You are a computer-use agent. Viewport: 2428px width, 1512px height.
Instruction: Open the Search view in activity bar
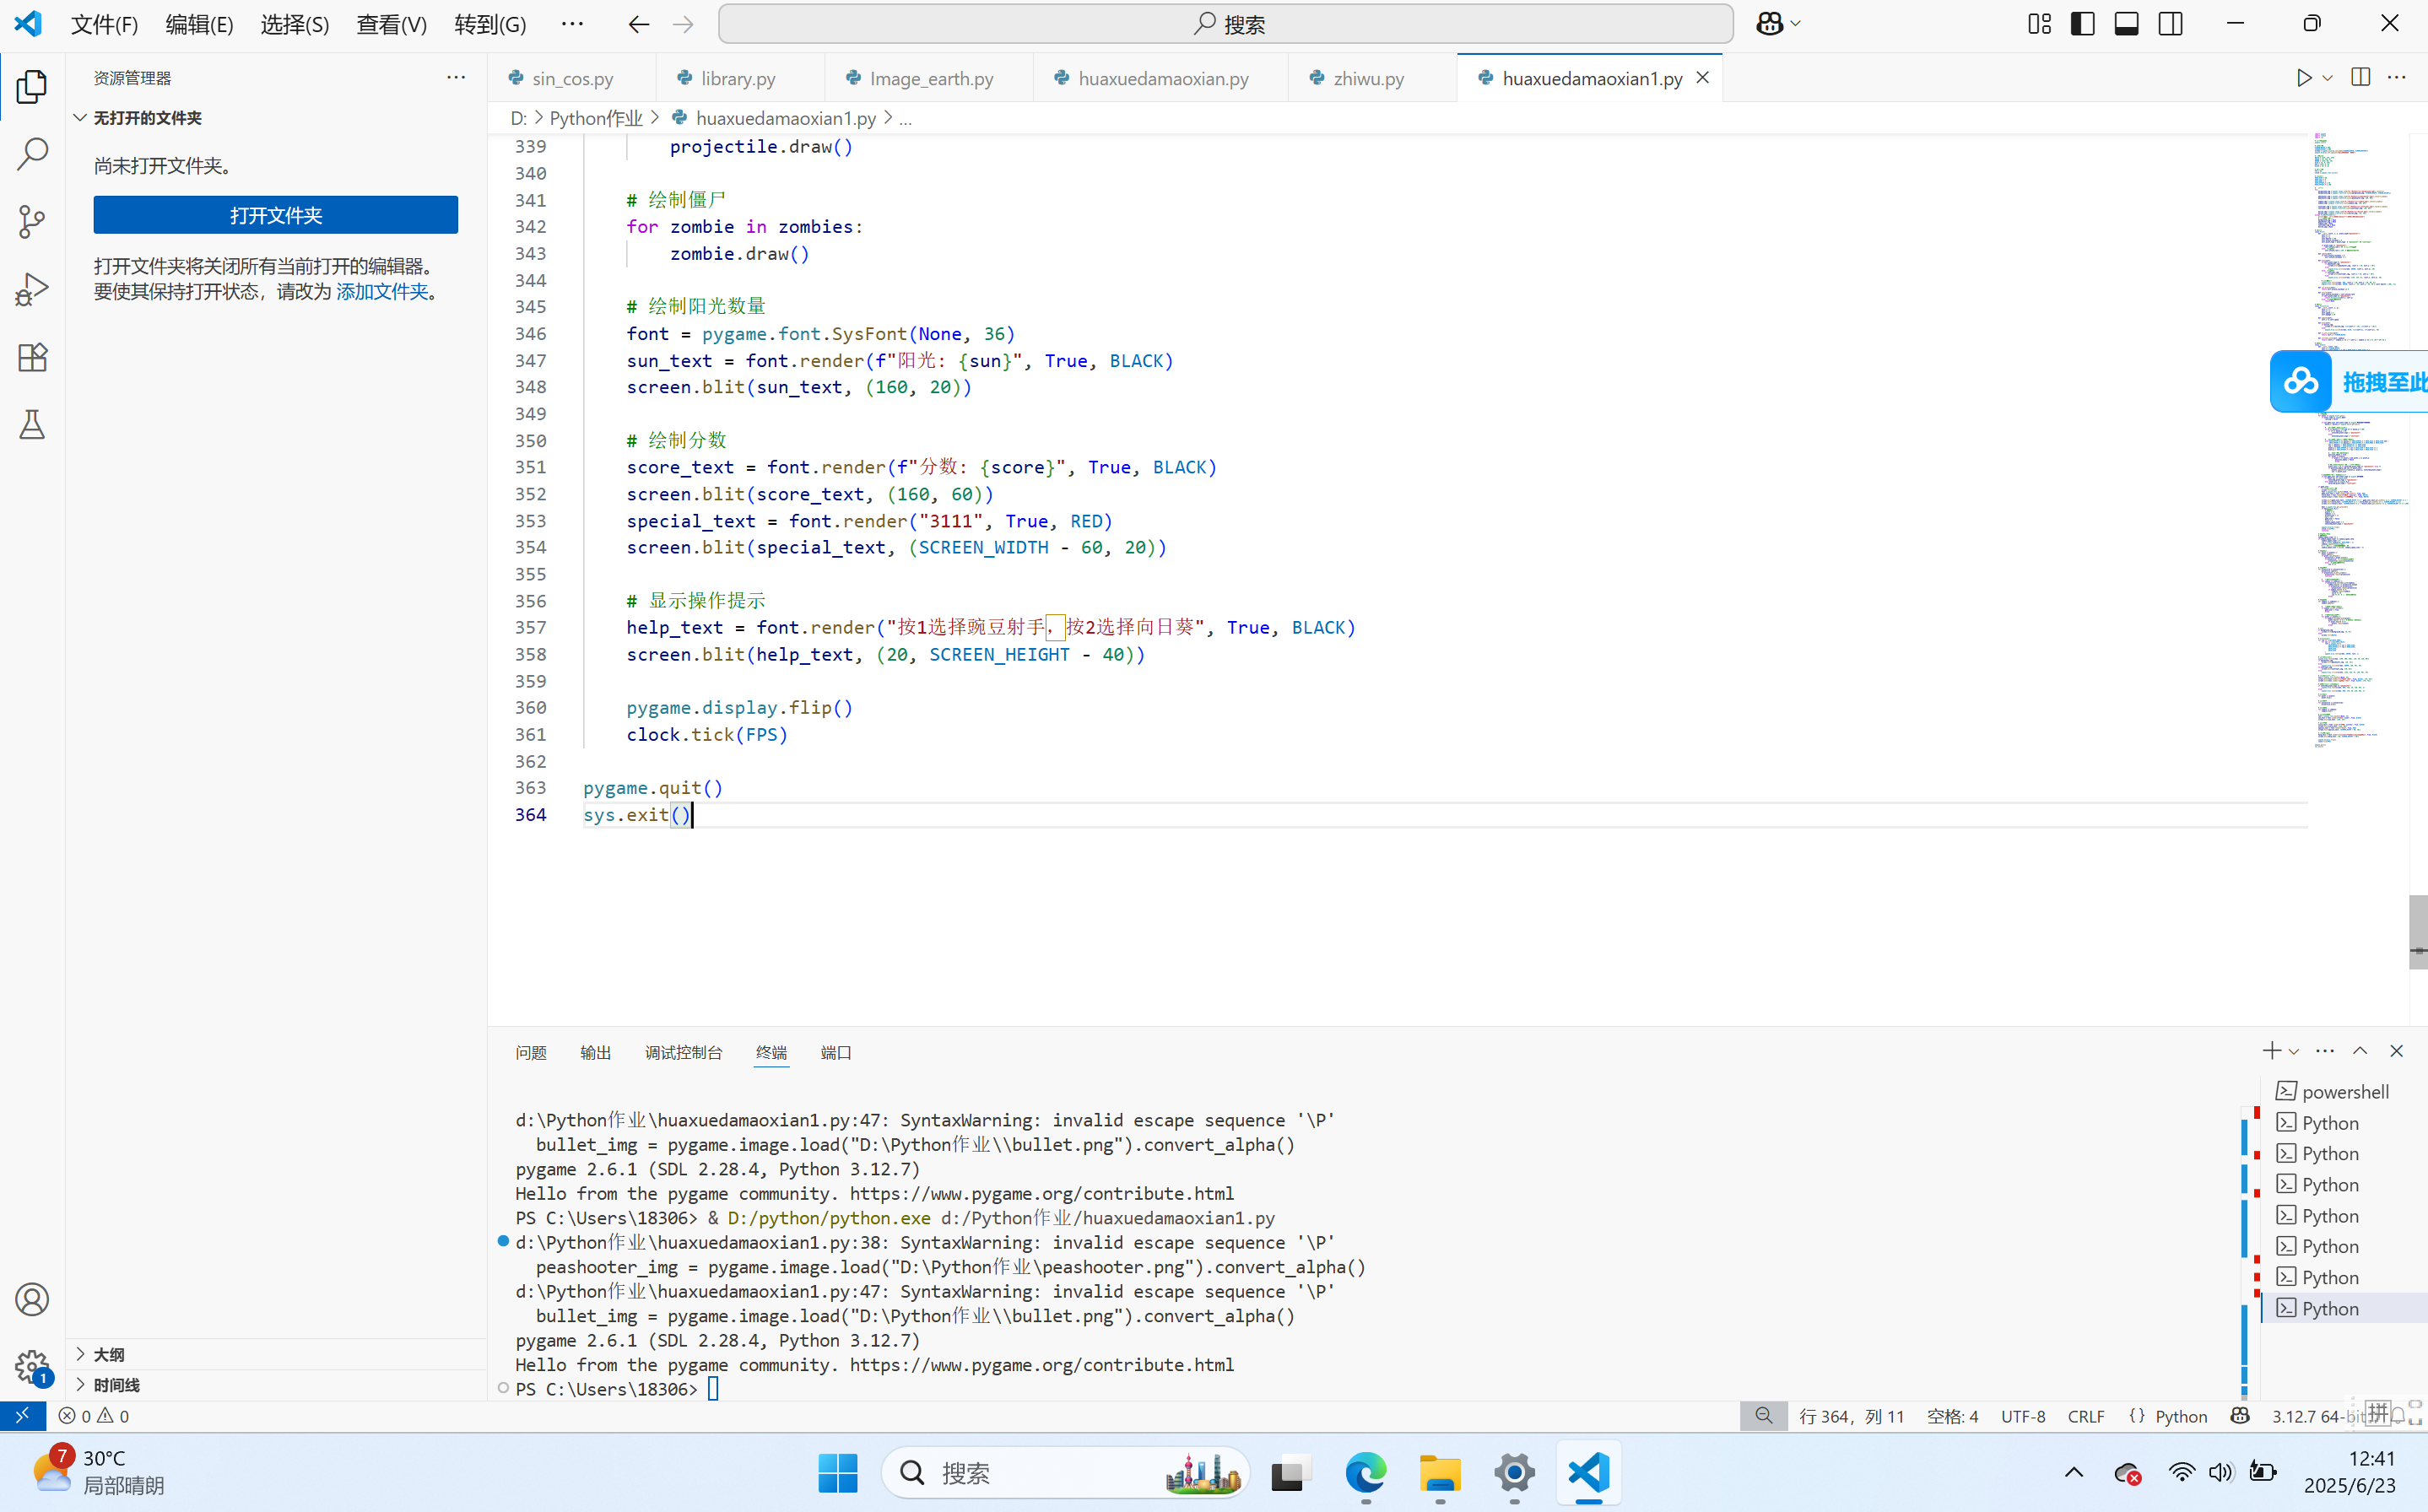(x=32, y=154)
